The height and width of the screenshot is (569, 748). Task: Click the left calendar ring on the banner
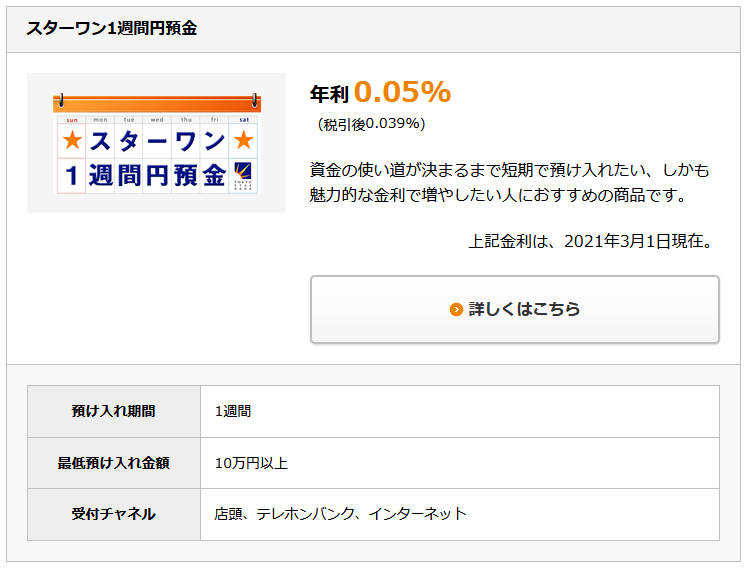[x=61, y=100]
